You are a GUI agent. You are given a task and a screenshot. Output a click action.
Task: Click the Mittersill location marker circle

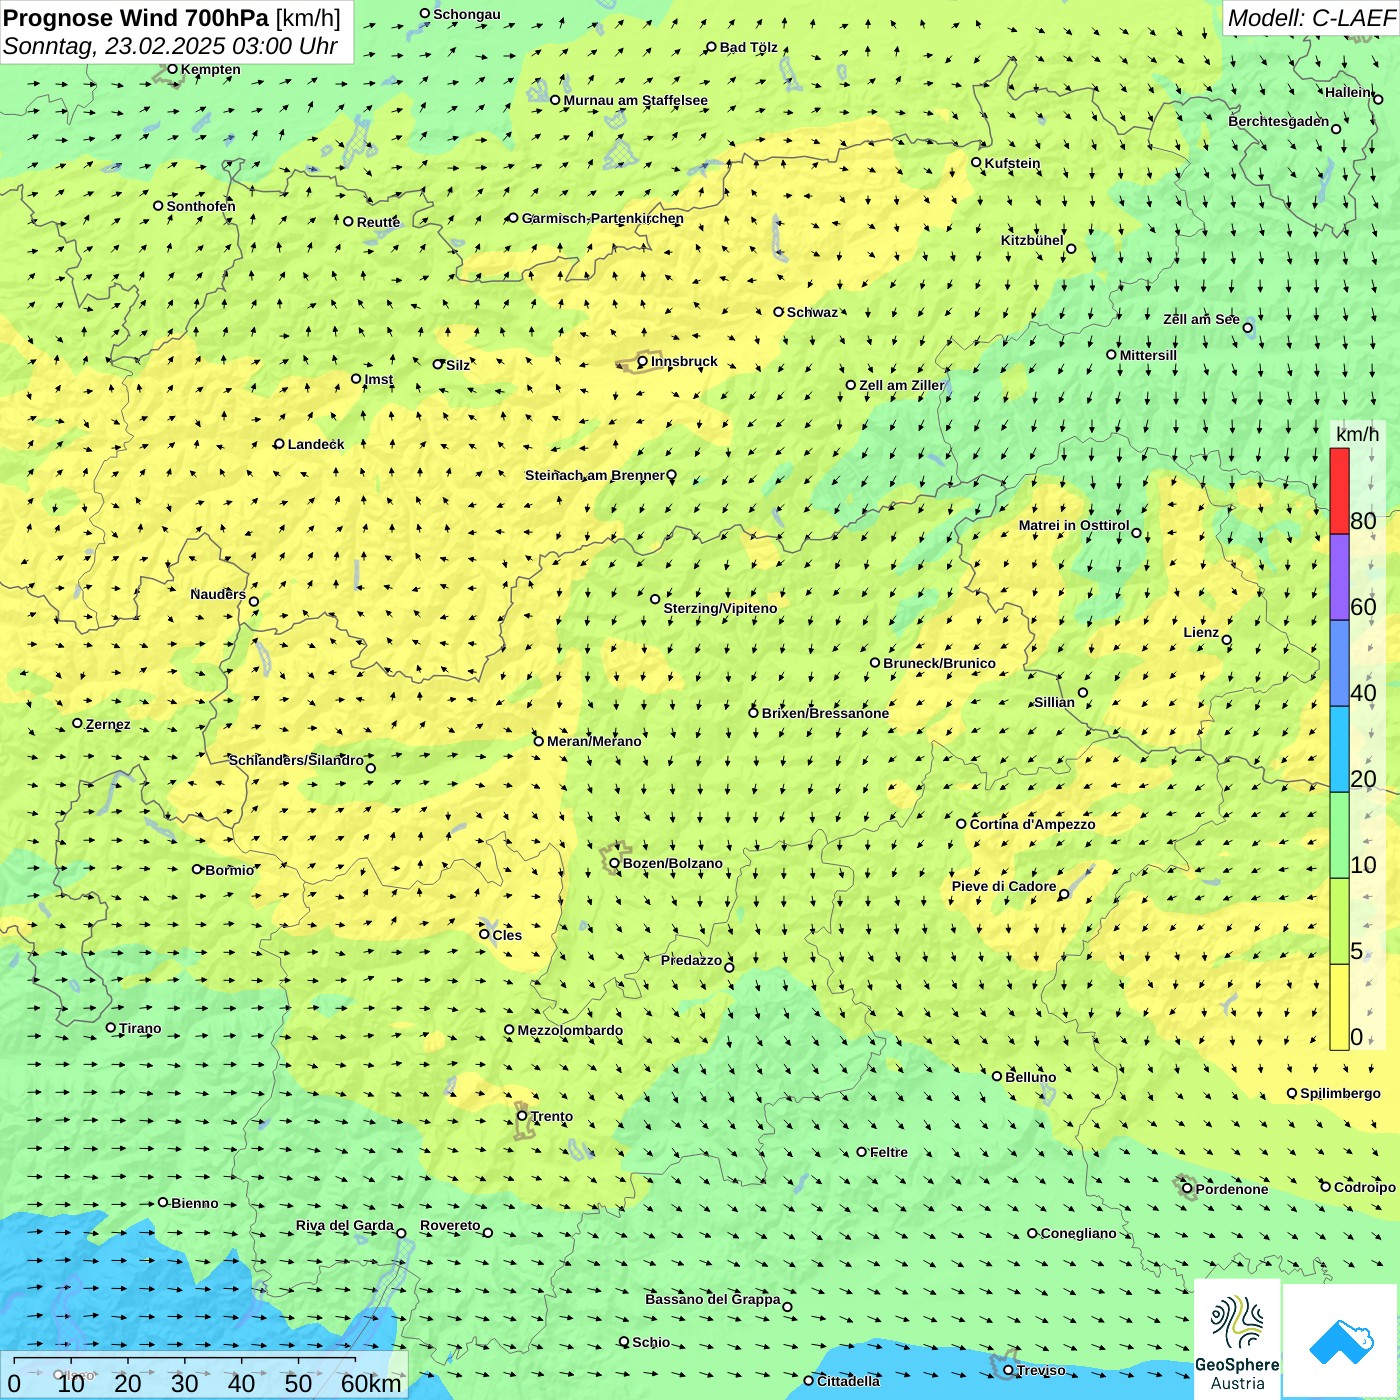coord(1111,354)
